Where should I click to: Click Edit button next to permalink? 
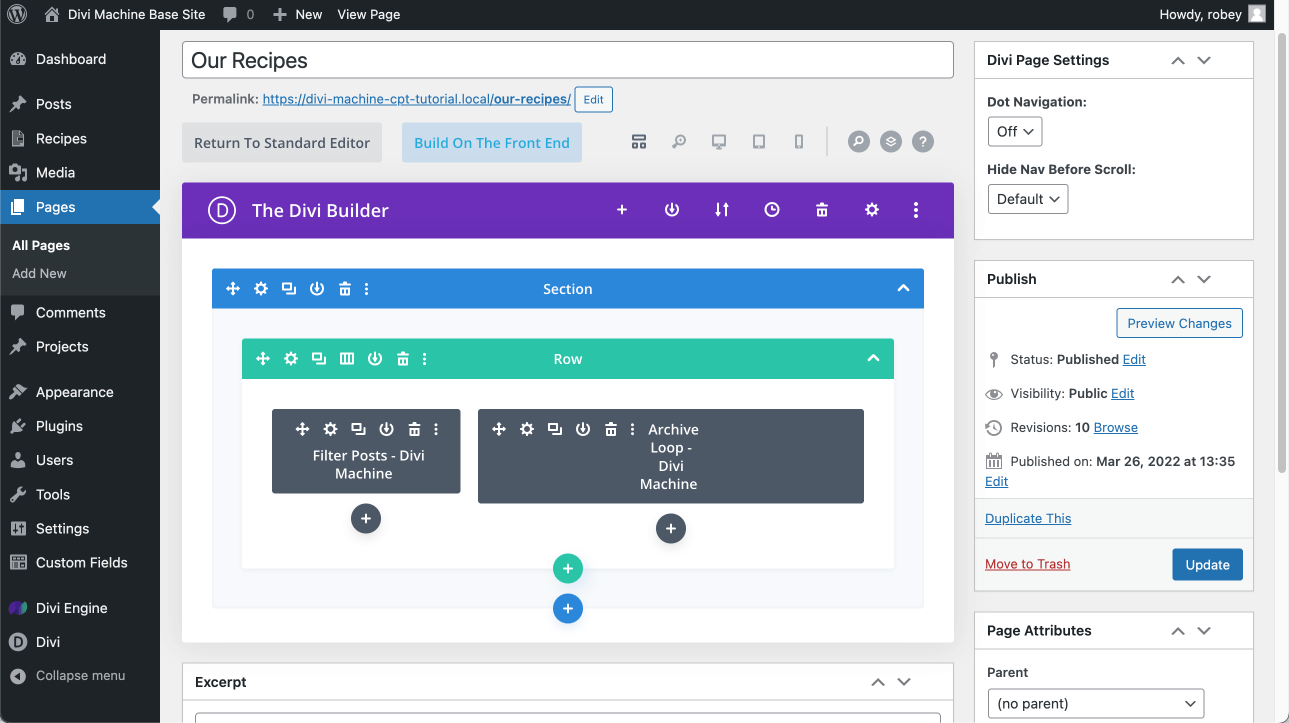coord(593,100)
